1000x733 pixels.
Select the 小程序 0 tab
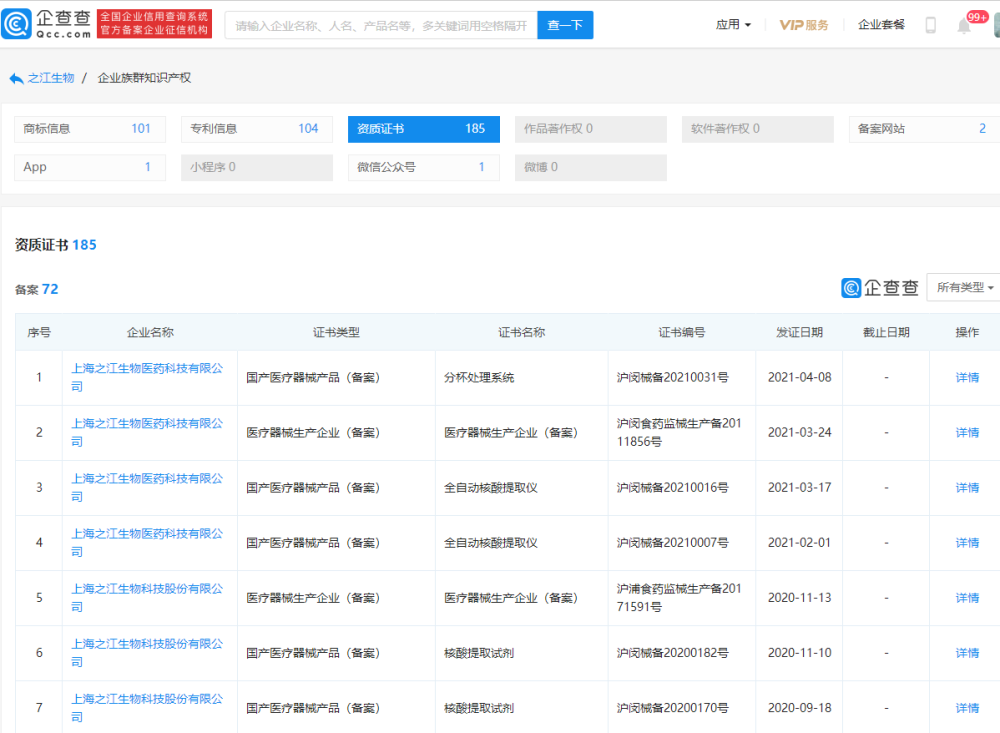point(257,167)
